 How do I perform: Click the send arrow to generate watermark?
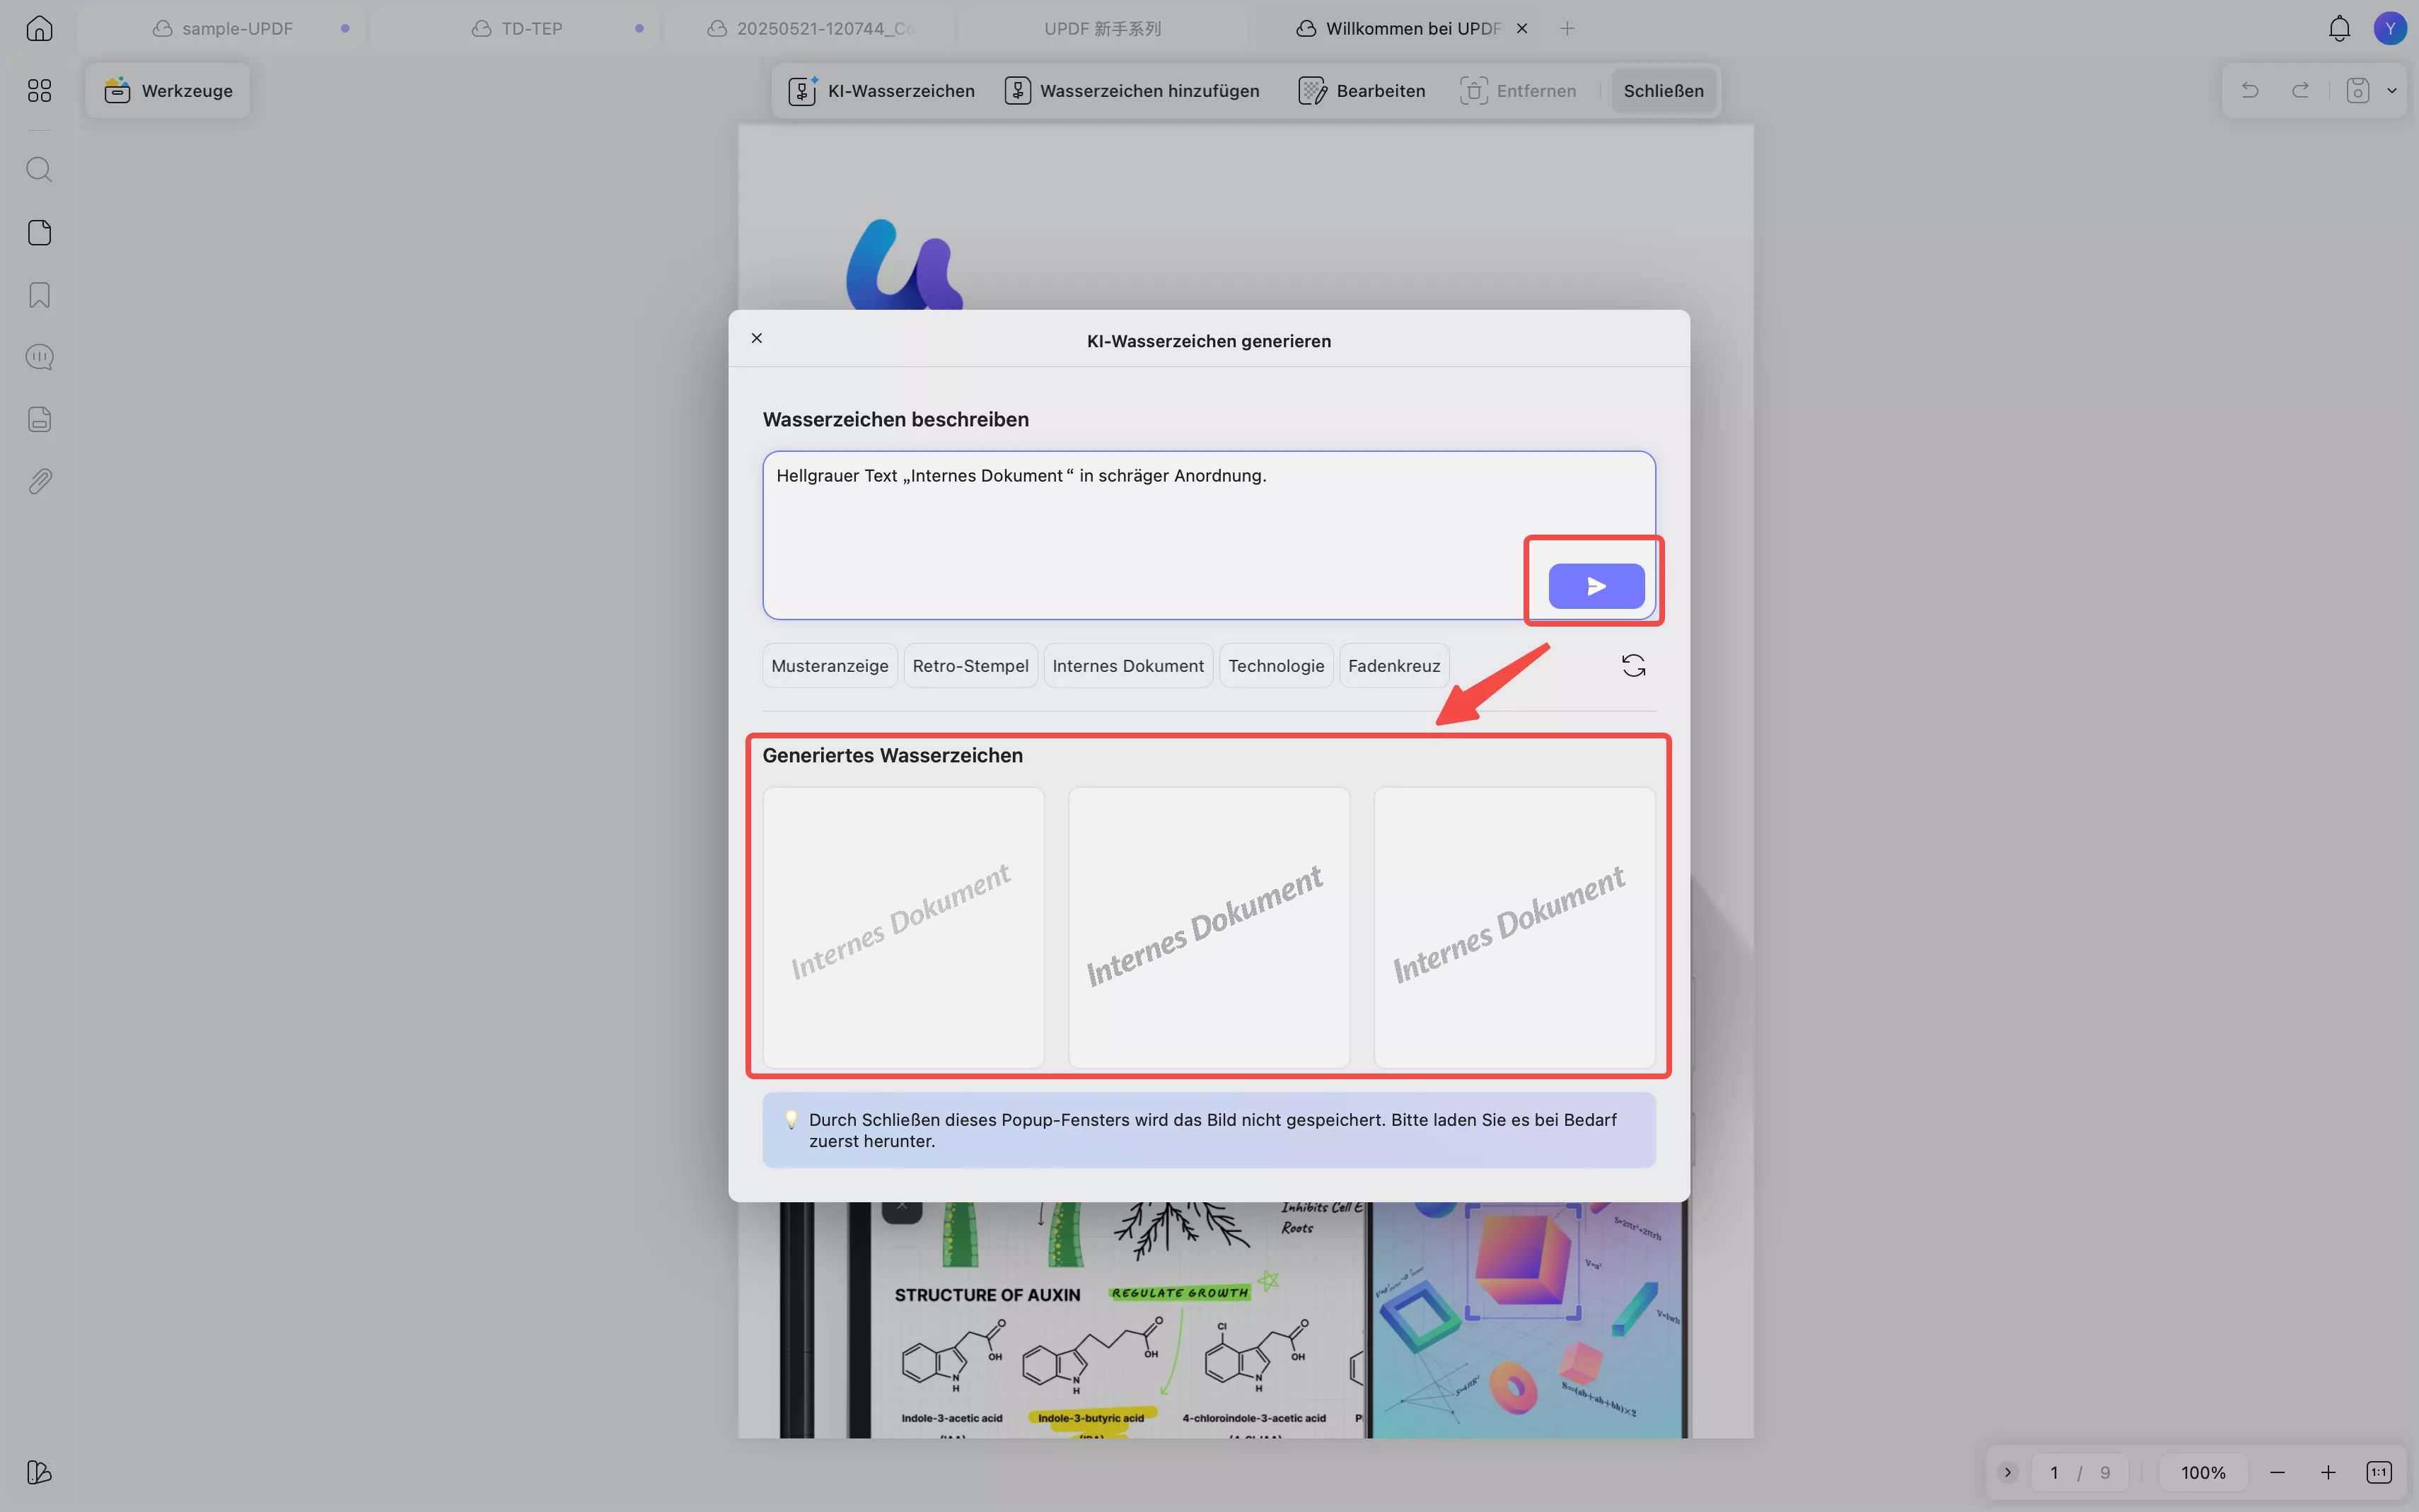[x=1595, y=586]
